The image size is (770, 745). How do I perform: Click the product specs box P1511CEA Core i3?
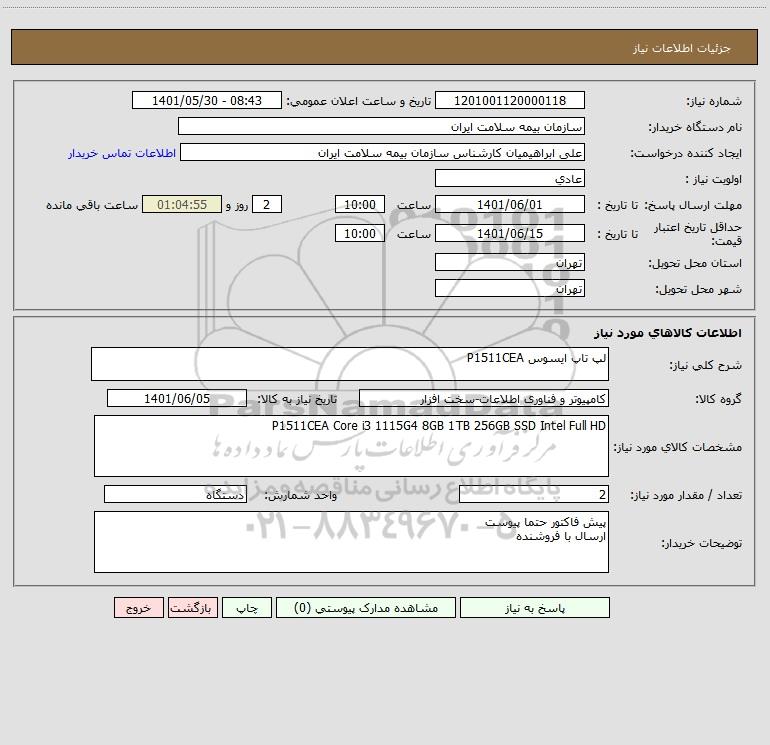351,446
